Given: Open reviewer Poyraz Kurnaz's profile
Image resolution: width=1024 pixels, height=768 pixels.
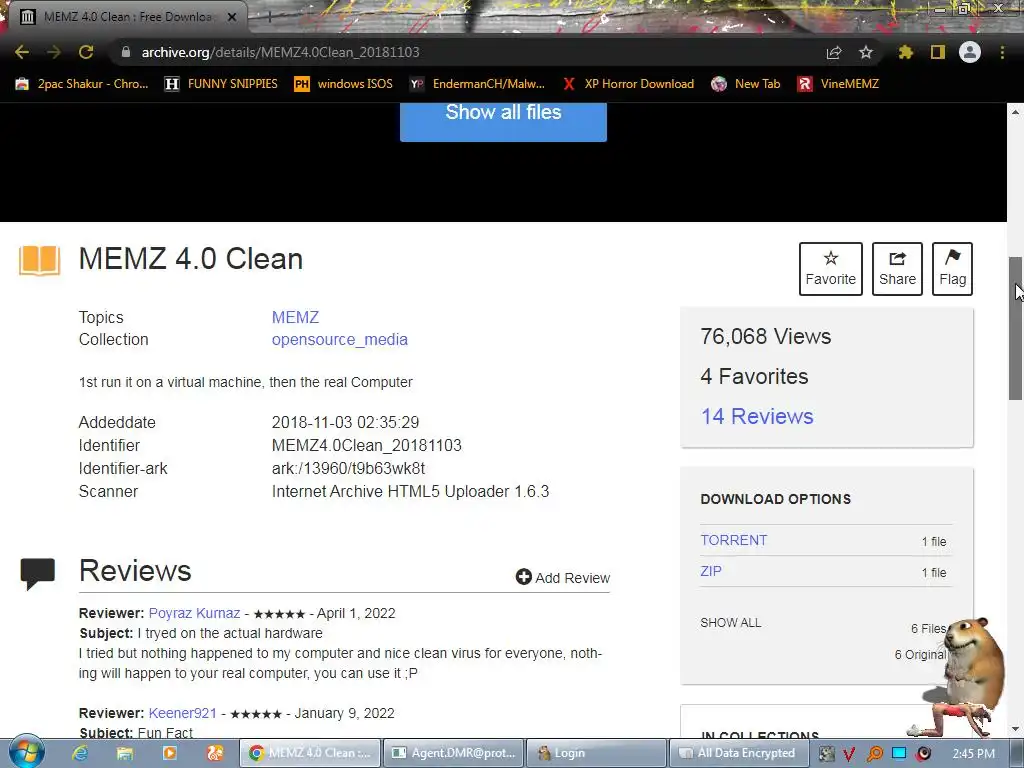Looking at the screenshot, I should 195,613.
